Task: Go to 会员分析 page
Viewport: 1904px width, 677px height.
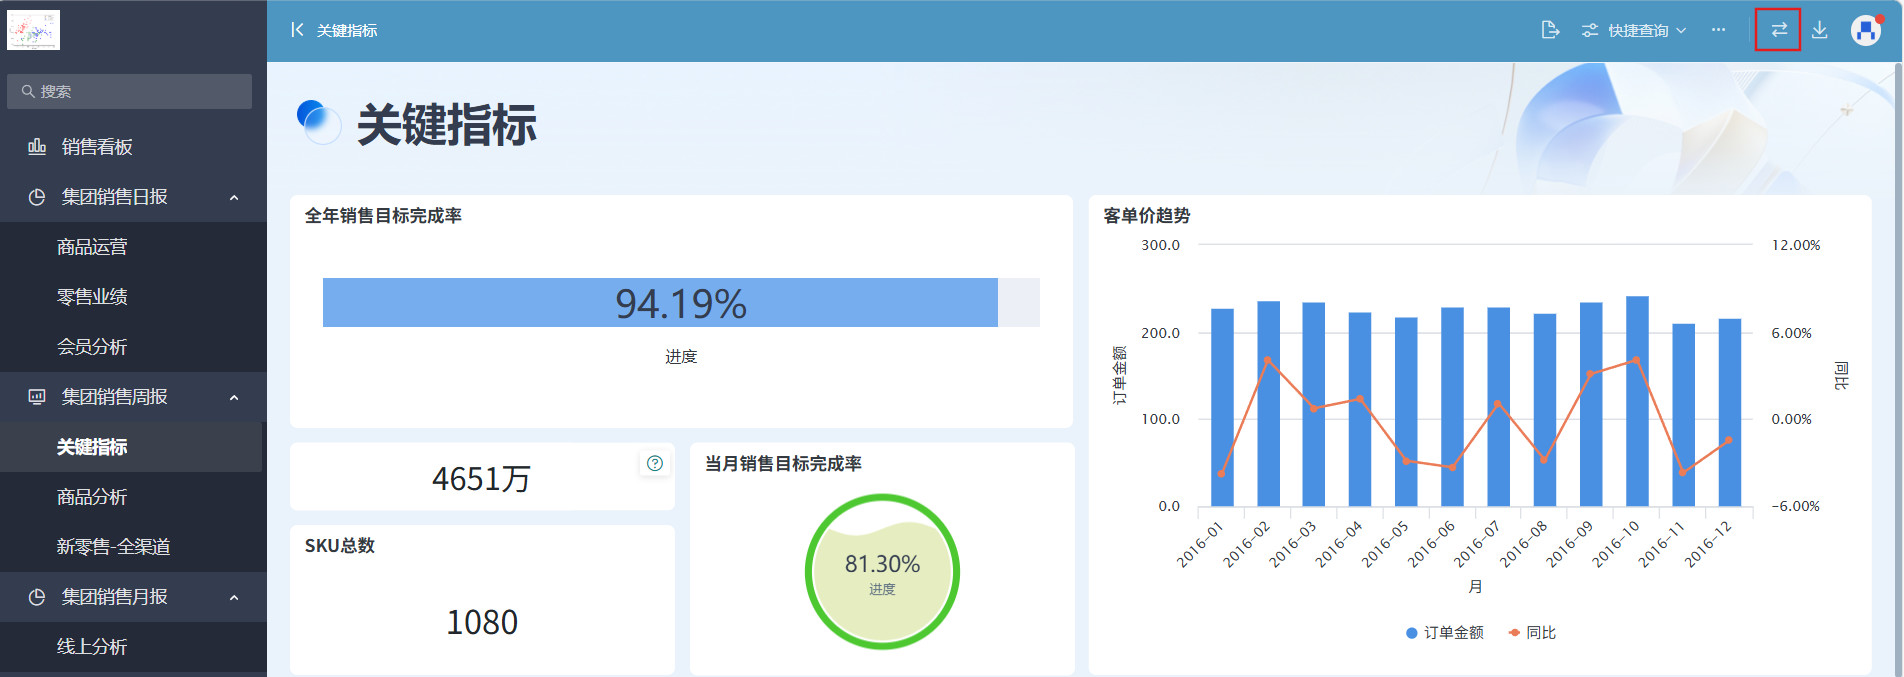Action: 92,347
